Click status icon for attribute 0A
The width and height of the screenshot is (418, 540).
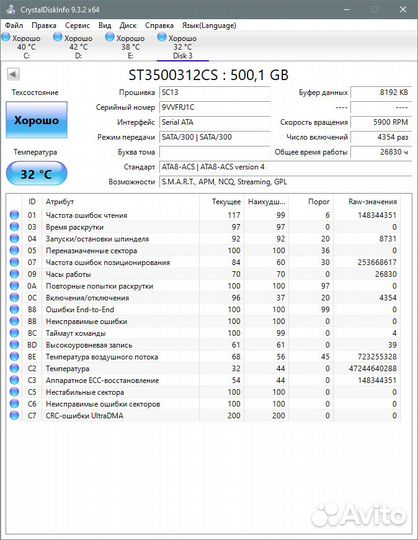14,286
